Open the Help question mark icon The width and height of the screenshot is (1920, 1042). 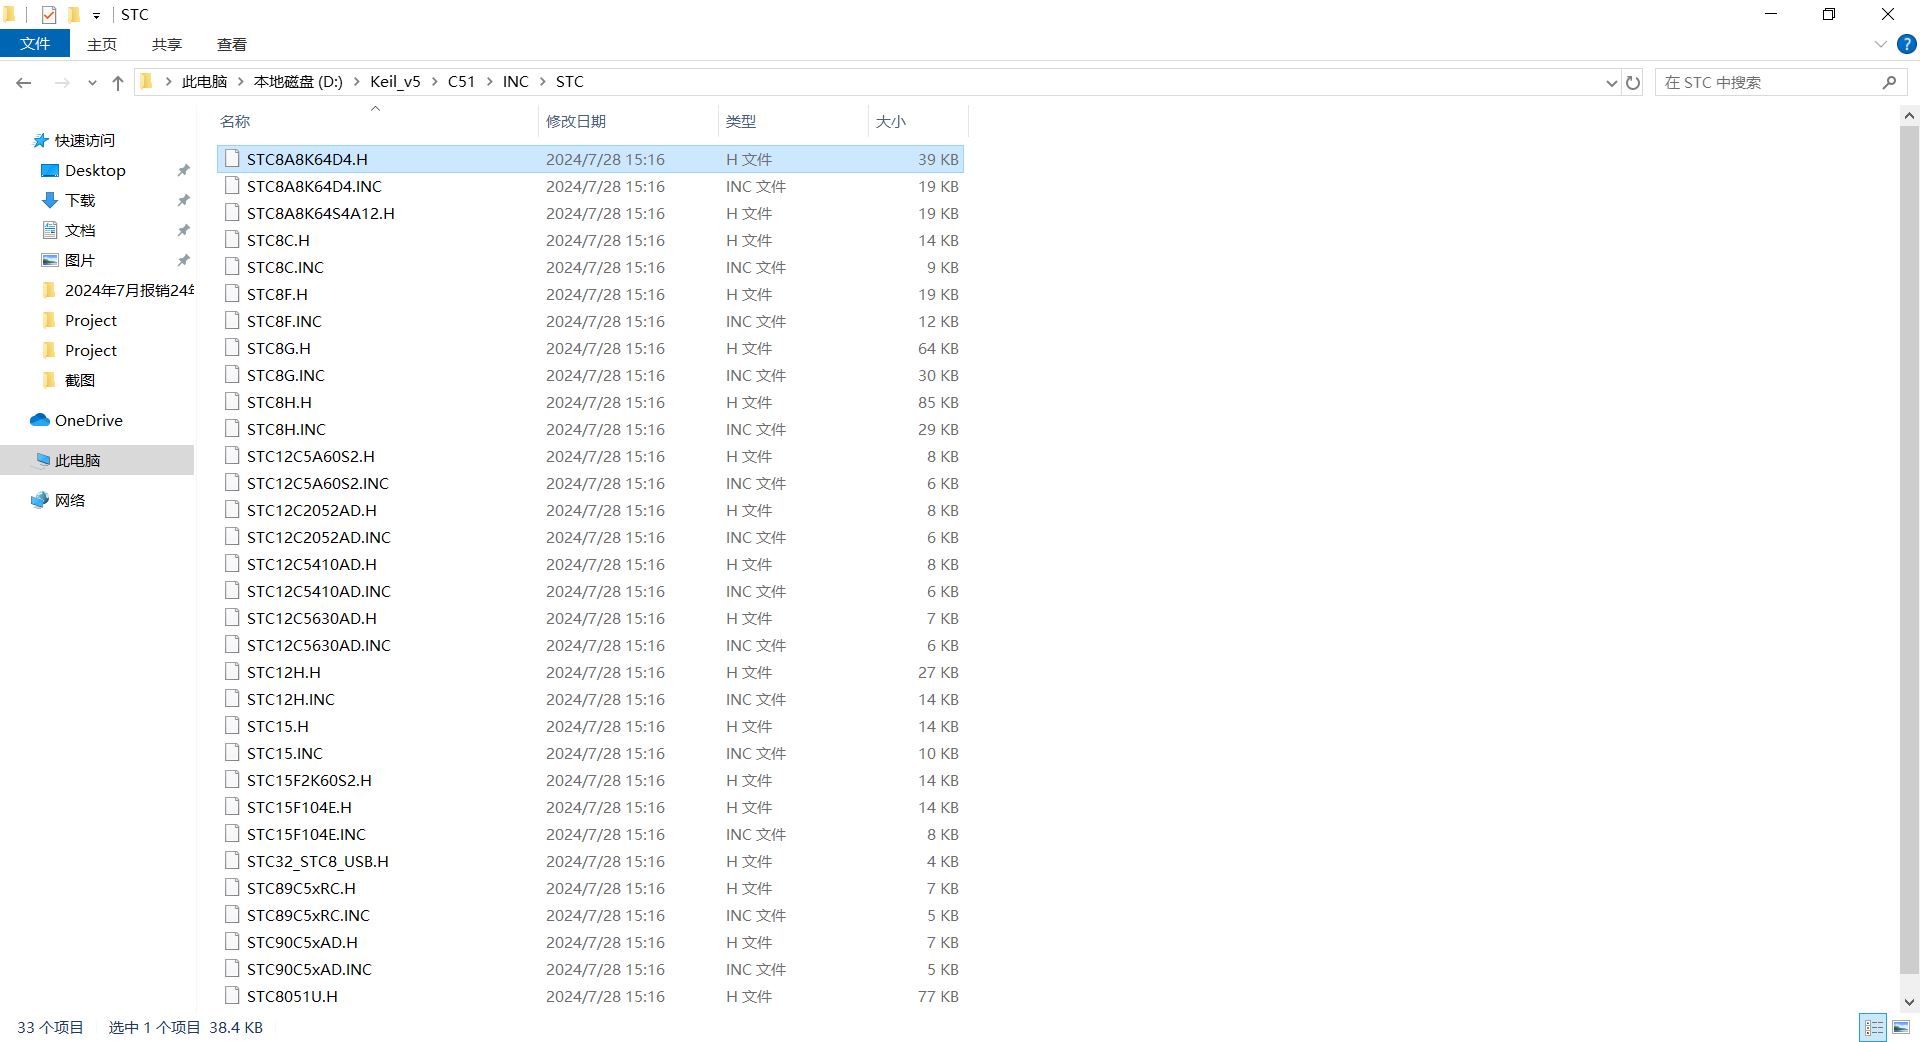(x=1906, y=44)
